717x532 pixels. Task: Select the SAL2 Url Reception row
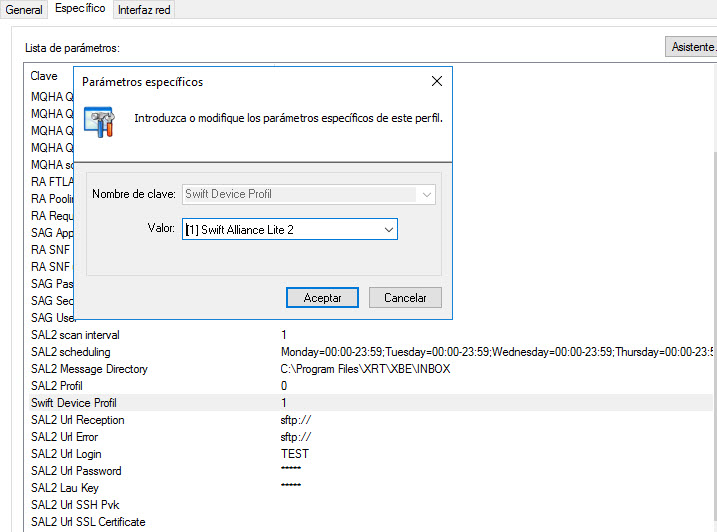(78, 420)
